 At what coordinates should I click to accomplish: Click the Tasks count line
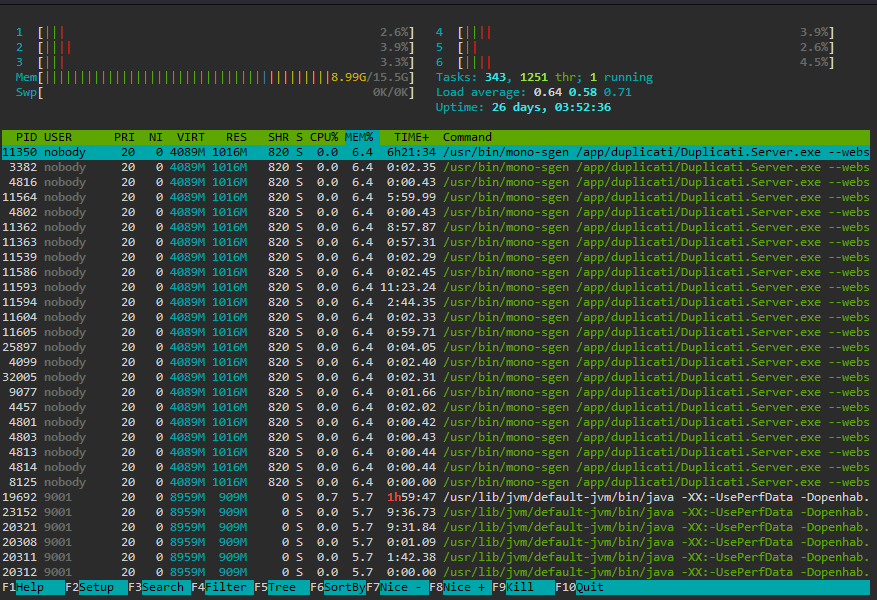[544, 77]
